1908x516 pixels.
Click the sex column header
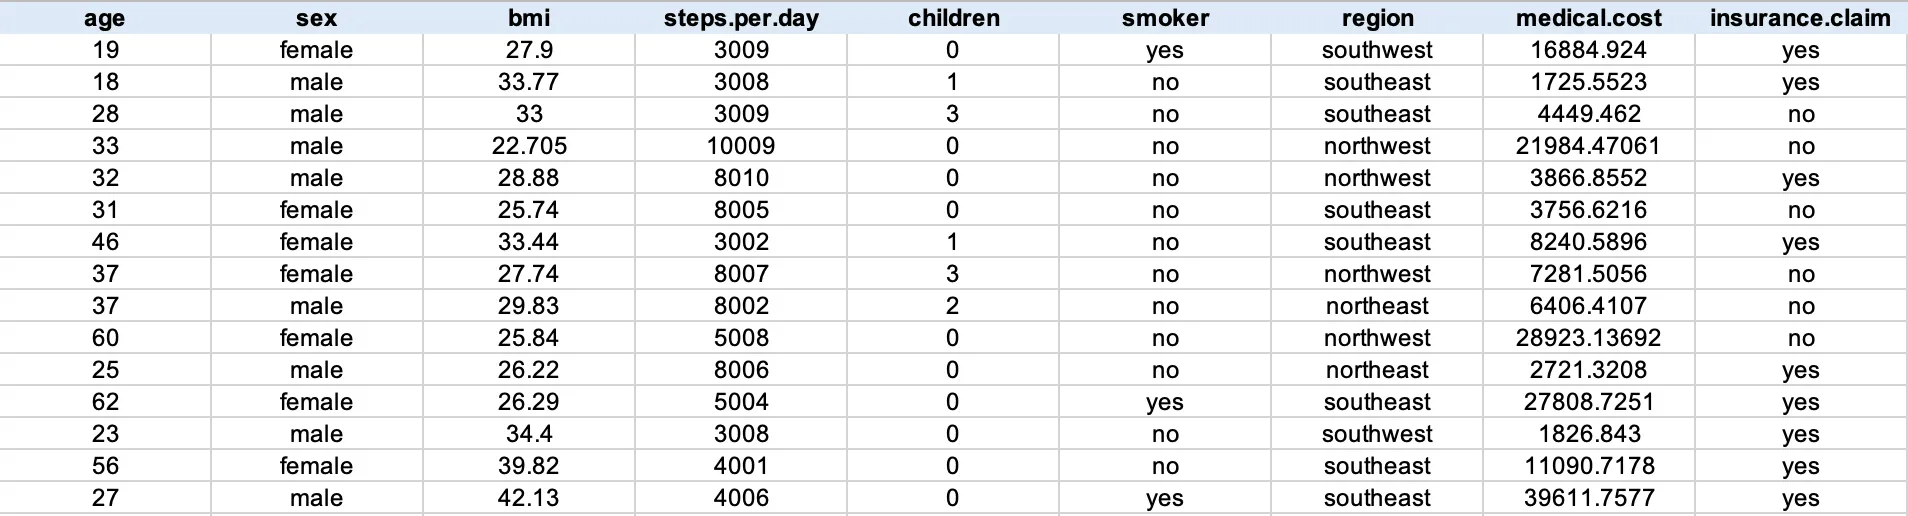pyautogui.click(x=317, y=18)
